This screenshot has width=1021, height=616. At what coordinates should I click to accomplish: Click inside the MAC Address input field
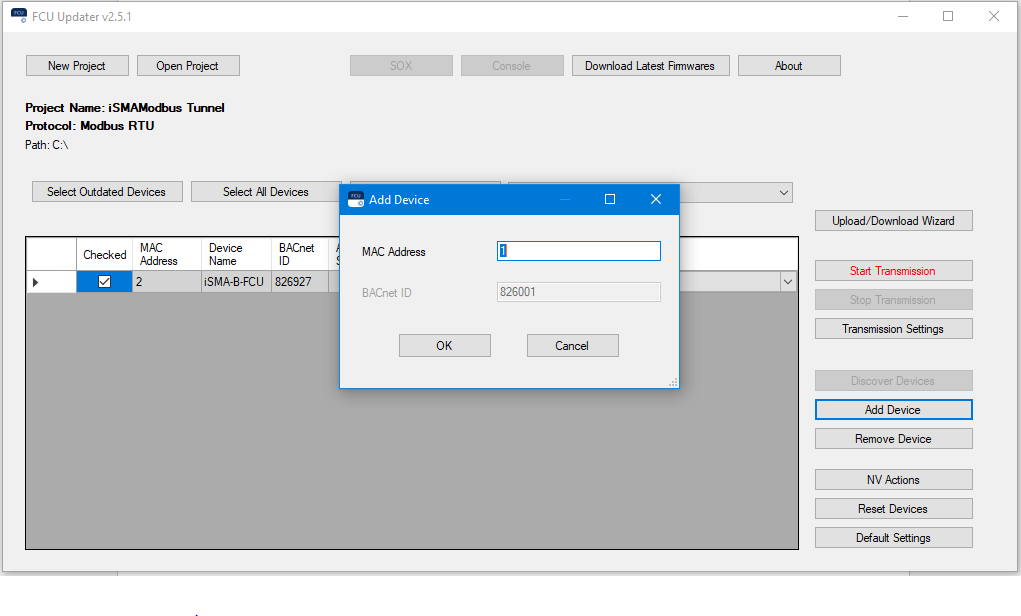point(578,251)
